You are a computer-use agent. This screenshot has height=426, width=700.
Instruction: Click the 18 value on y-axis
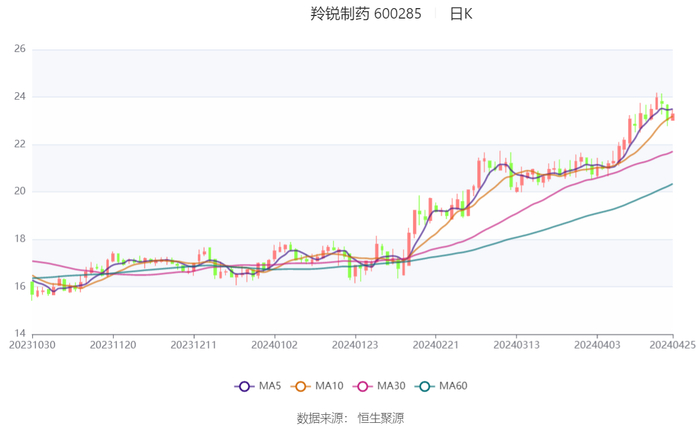coord(20,239)
